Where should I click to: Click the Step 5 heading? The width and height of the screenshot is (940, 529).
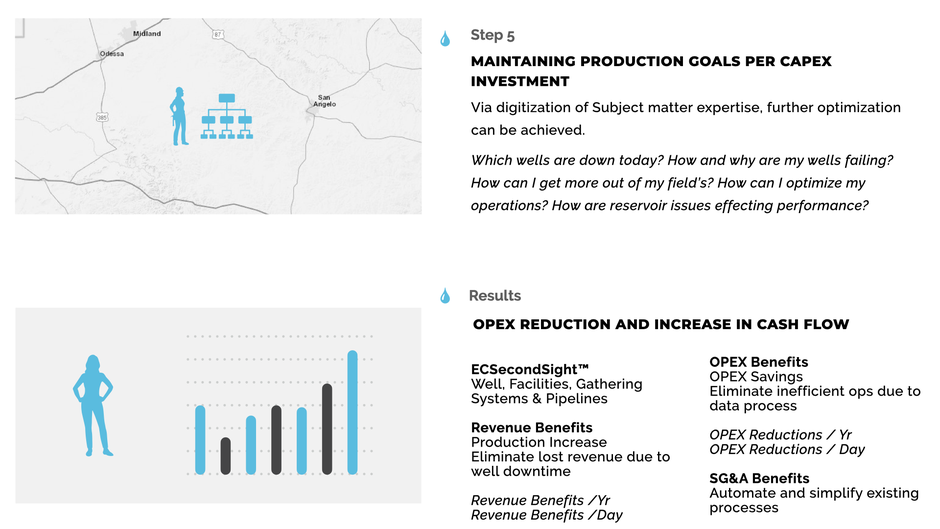(492, 35)
